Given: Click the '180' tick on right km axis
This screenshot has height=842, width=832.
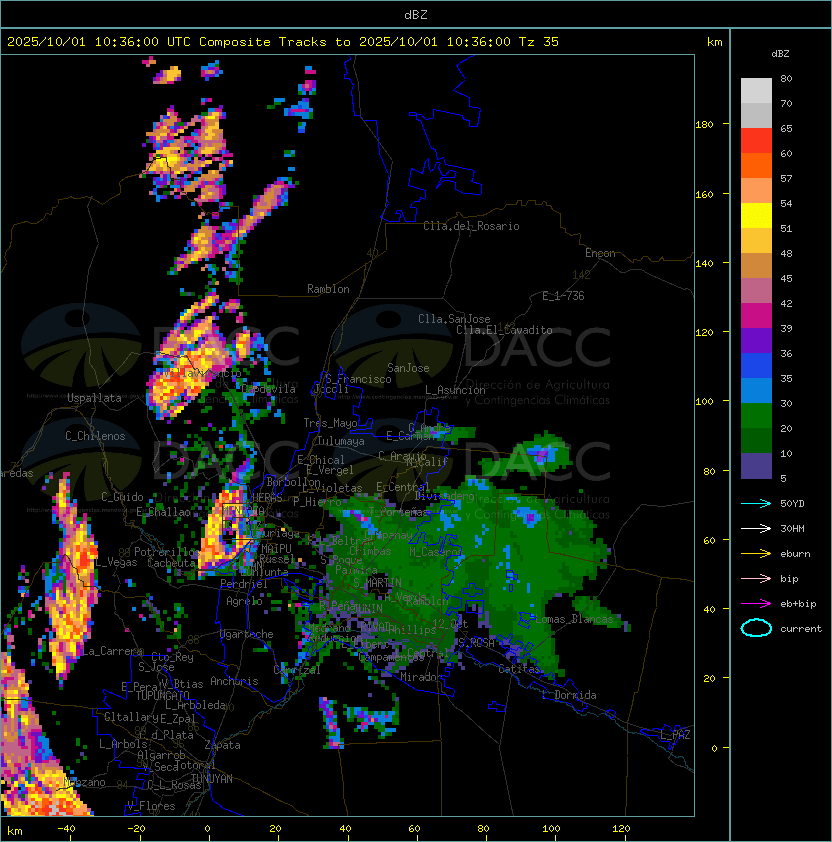Looking at the screenshot, I should (704, 125).
